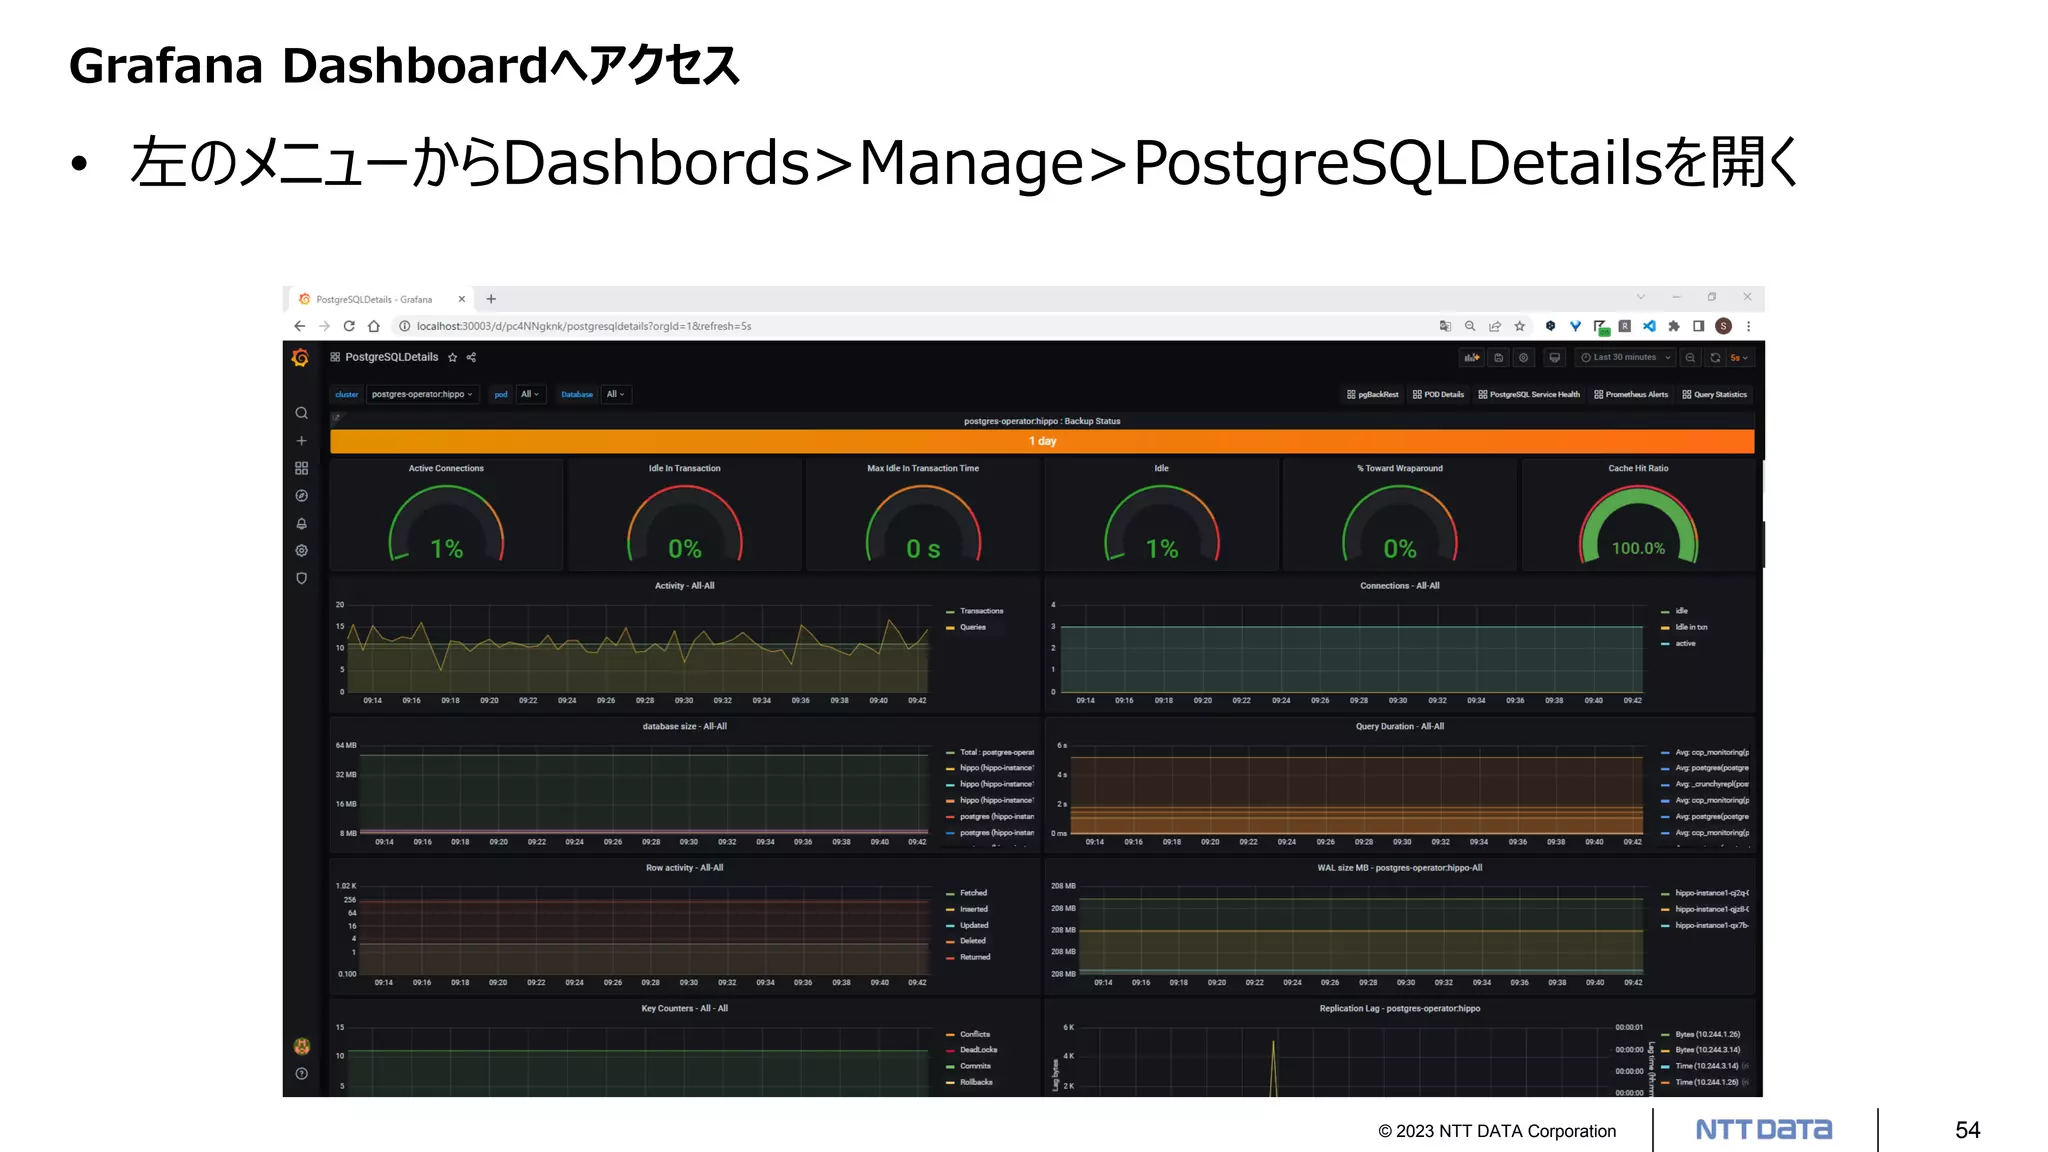Open the Activity - All-All panel title menu
2048x1152 pixels.
click(x=685, y=586)
